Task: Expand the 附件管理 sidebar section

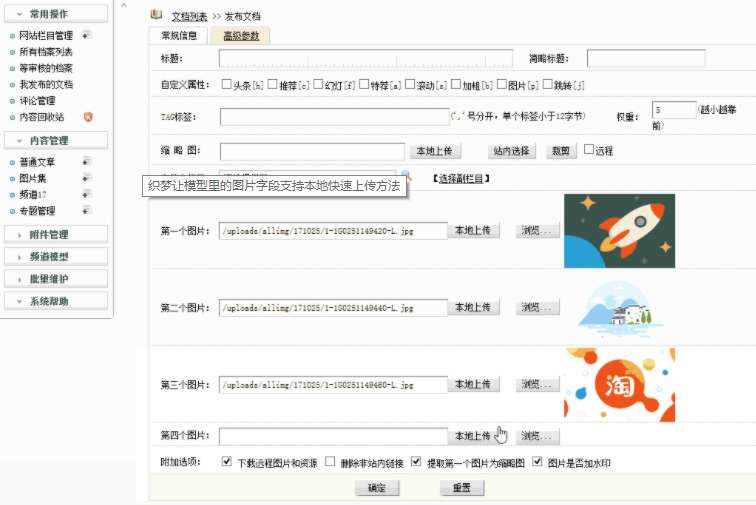Action: (56, 234)
